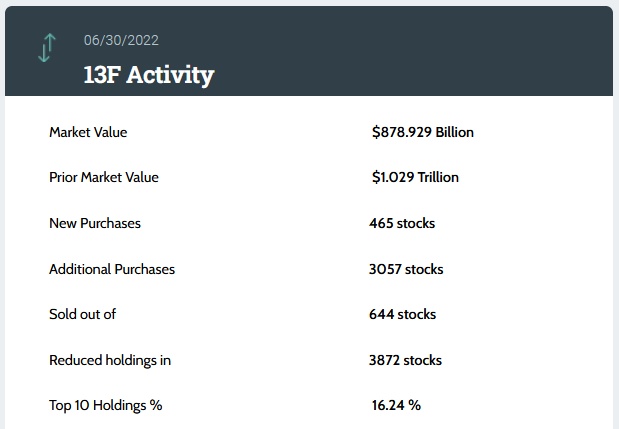Click blank white space below Top 10 Holdings row
The width and height of the screenshot is (619, 429).
[x=250, y=423]
